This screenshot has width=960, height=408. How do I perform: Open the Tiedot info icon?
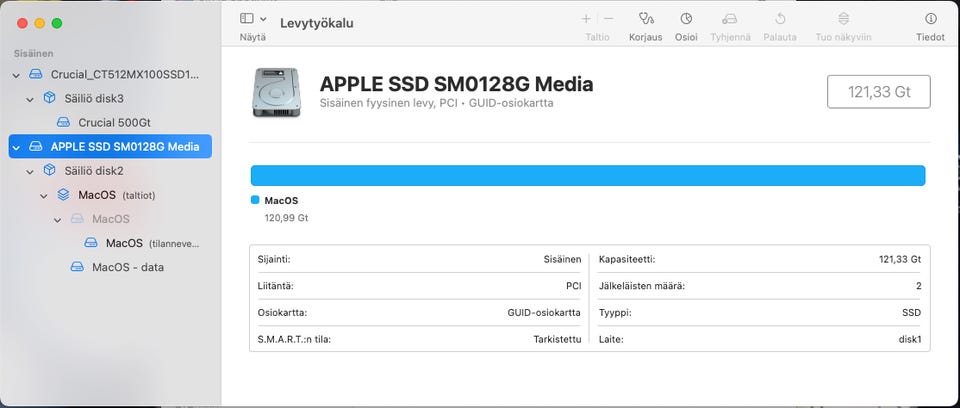[931, 19]
